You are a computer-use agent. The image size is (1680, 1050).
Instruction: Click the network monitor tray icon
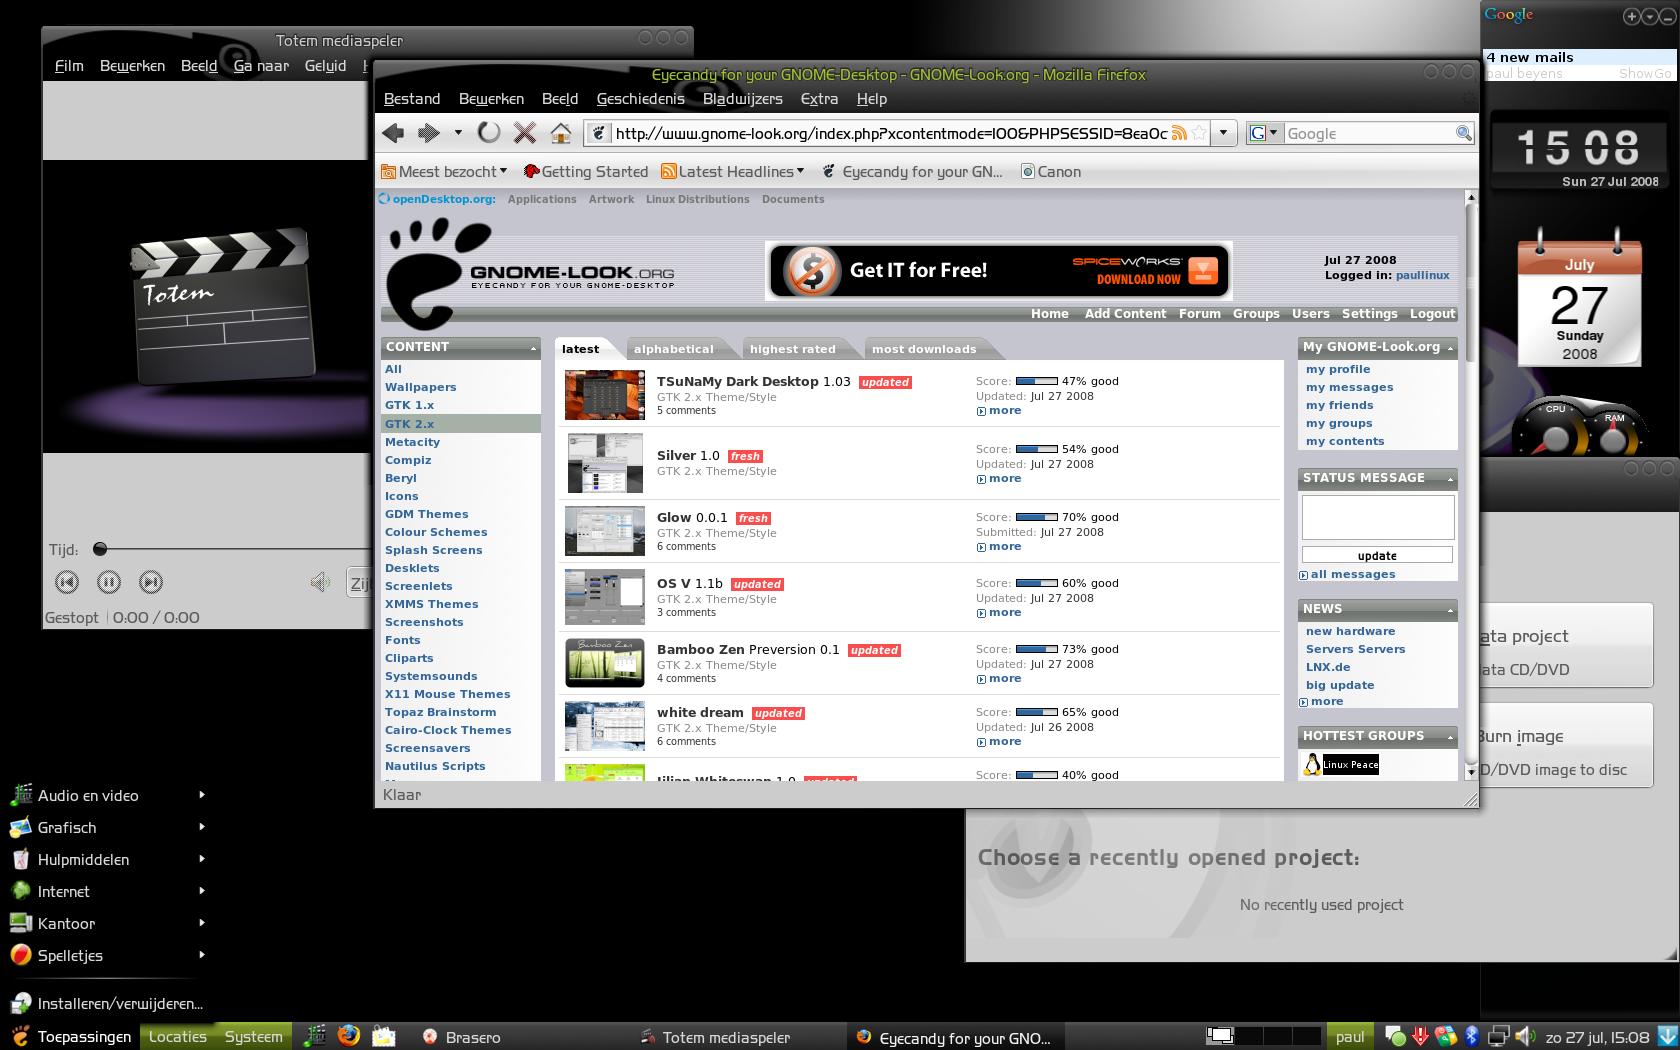click(x=1499, y=1036)
